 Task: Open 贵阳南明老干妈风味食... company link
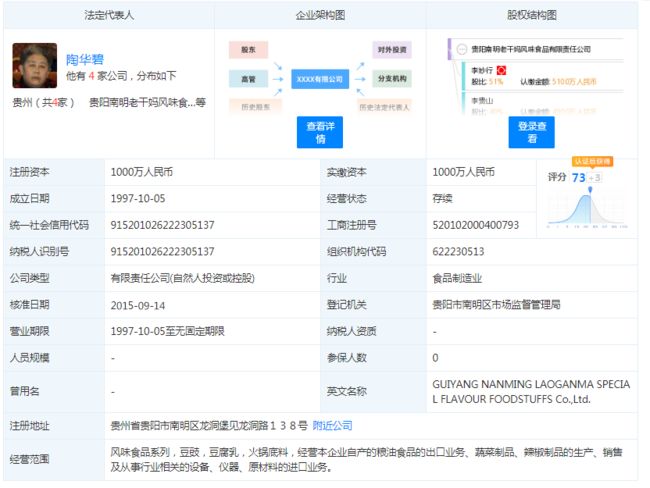[x=148, y=102]
